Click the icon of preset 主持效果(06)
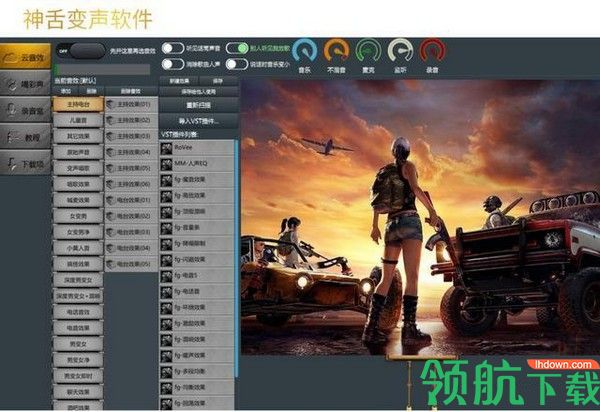 tap(111, 184)
